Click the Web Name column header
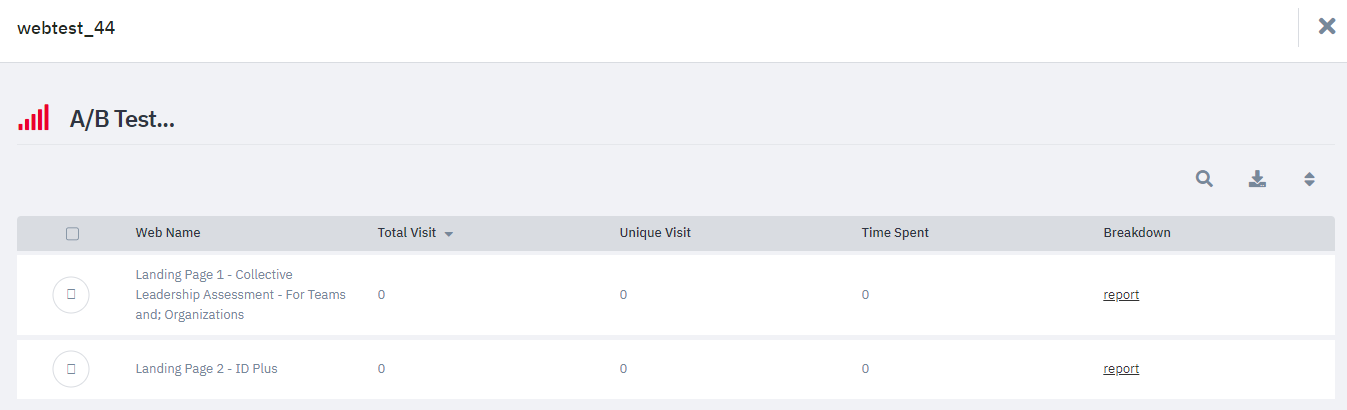This screenshot has width=1347, height=410. tap(168, 233)
